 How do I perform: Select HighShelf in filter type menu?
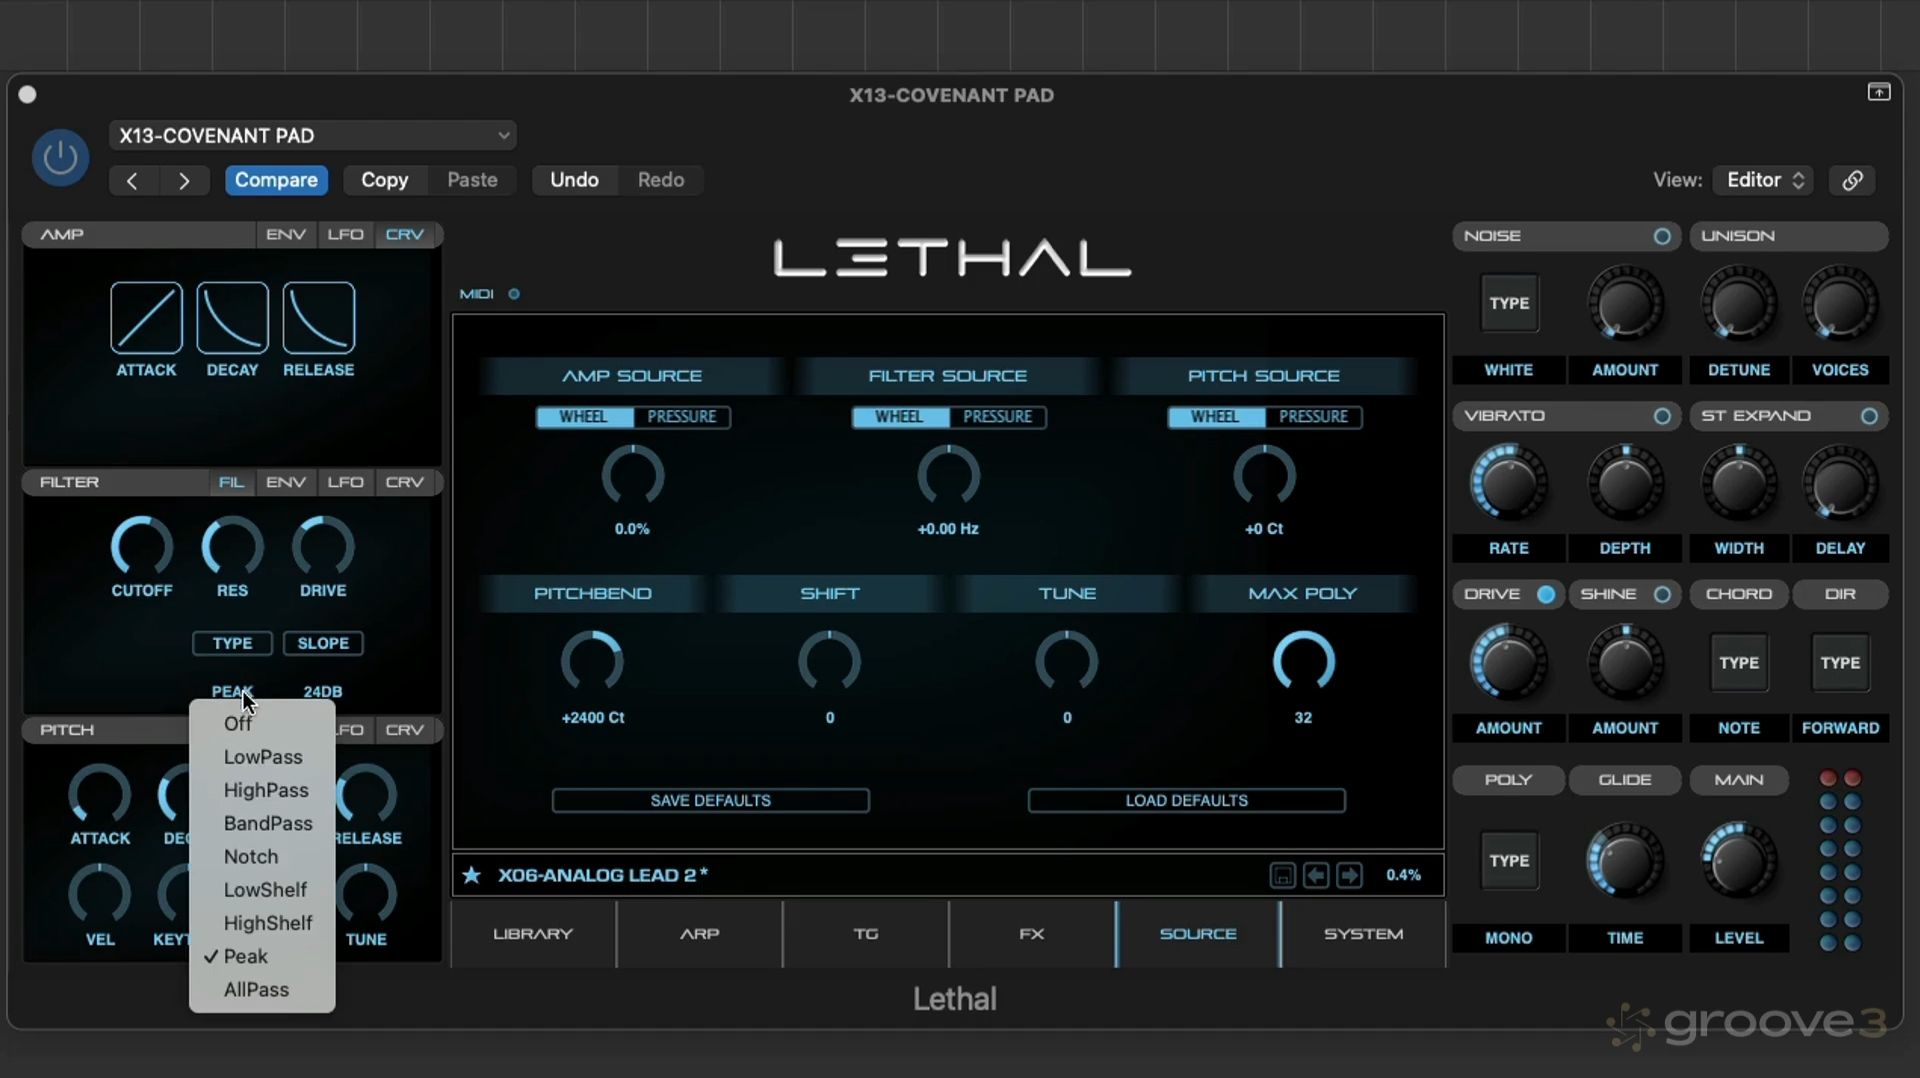[x=262, y=923]
